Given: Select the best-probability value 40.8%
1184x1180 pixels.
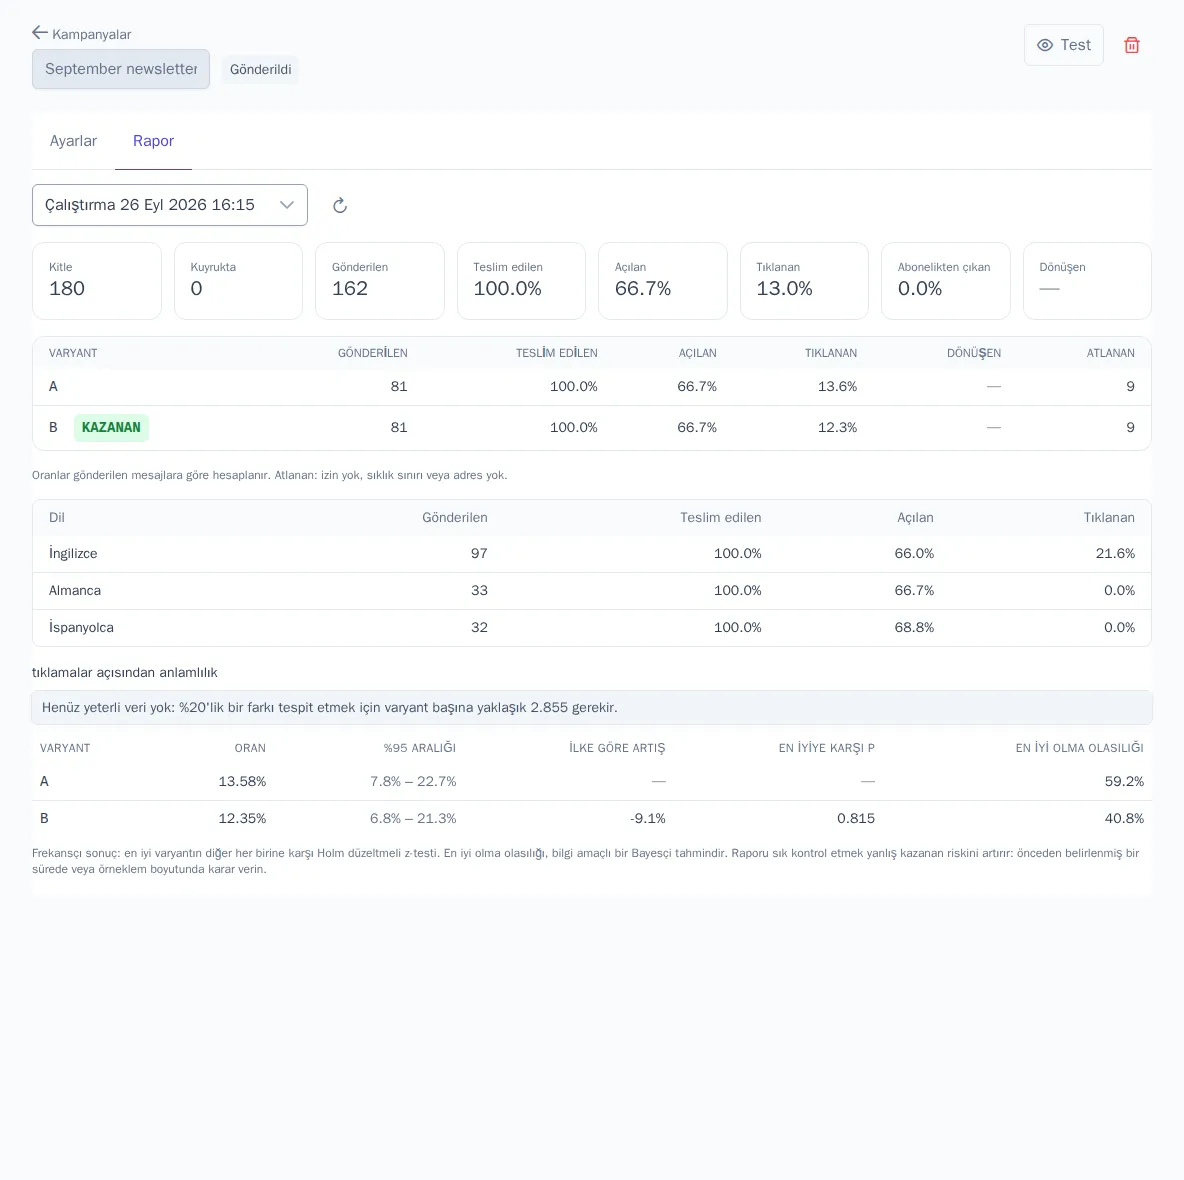Looking at the screenshot, I should (1124, 818).
